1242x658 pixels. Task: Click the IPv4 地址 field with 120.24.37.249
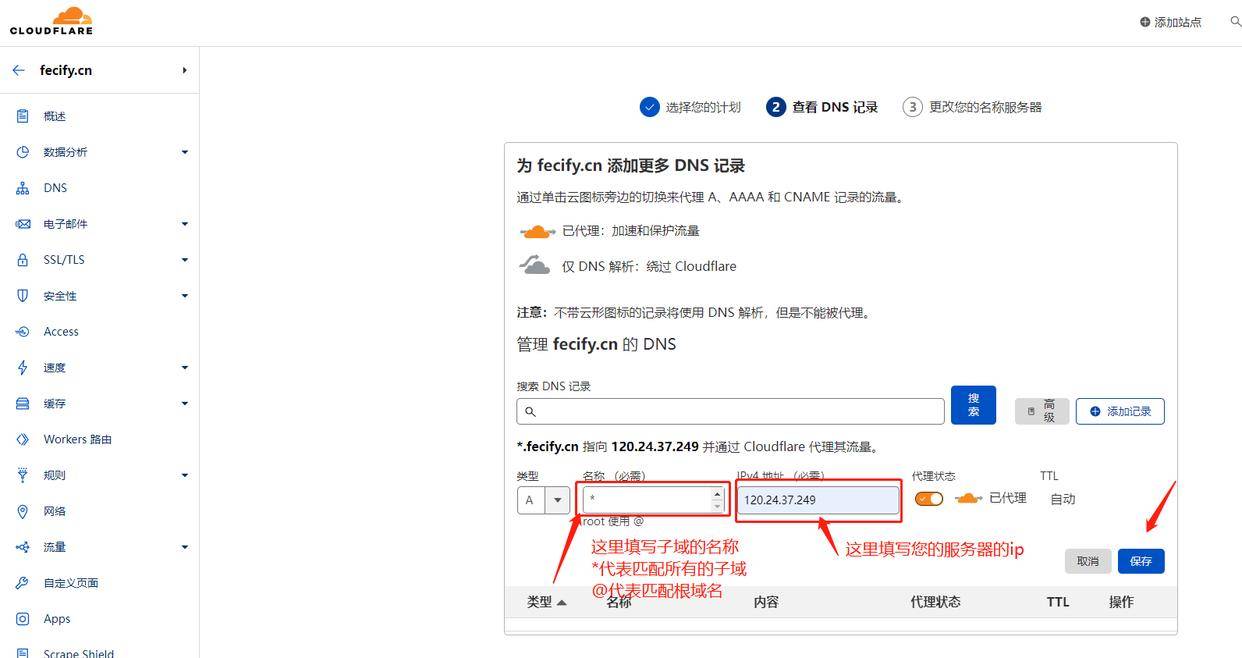click(x=818, y=500)
